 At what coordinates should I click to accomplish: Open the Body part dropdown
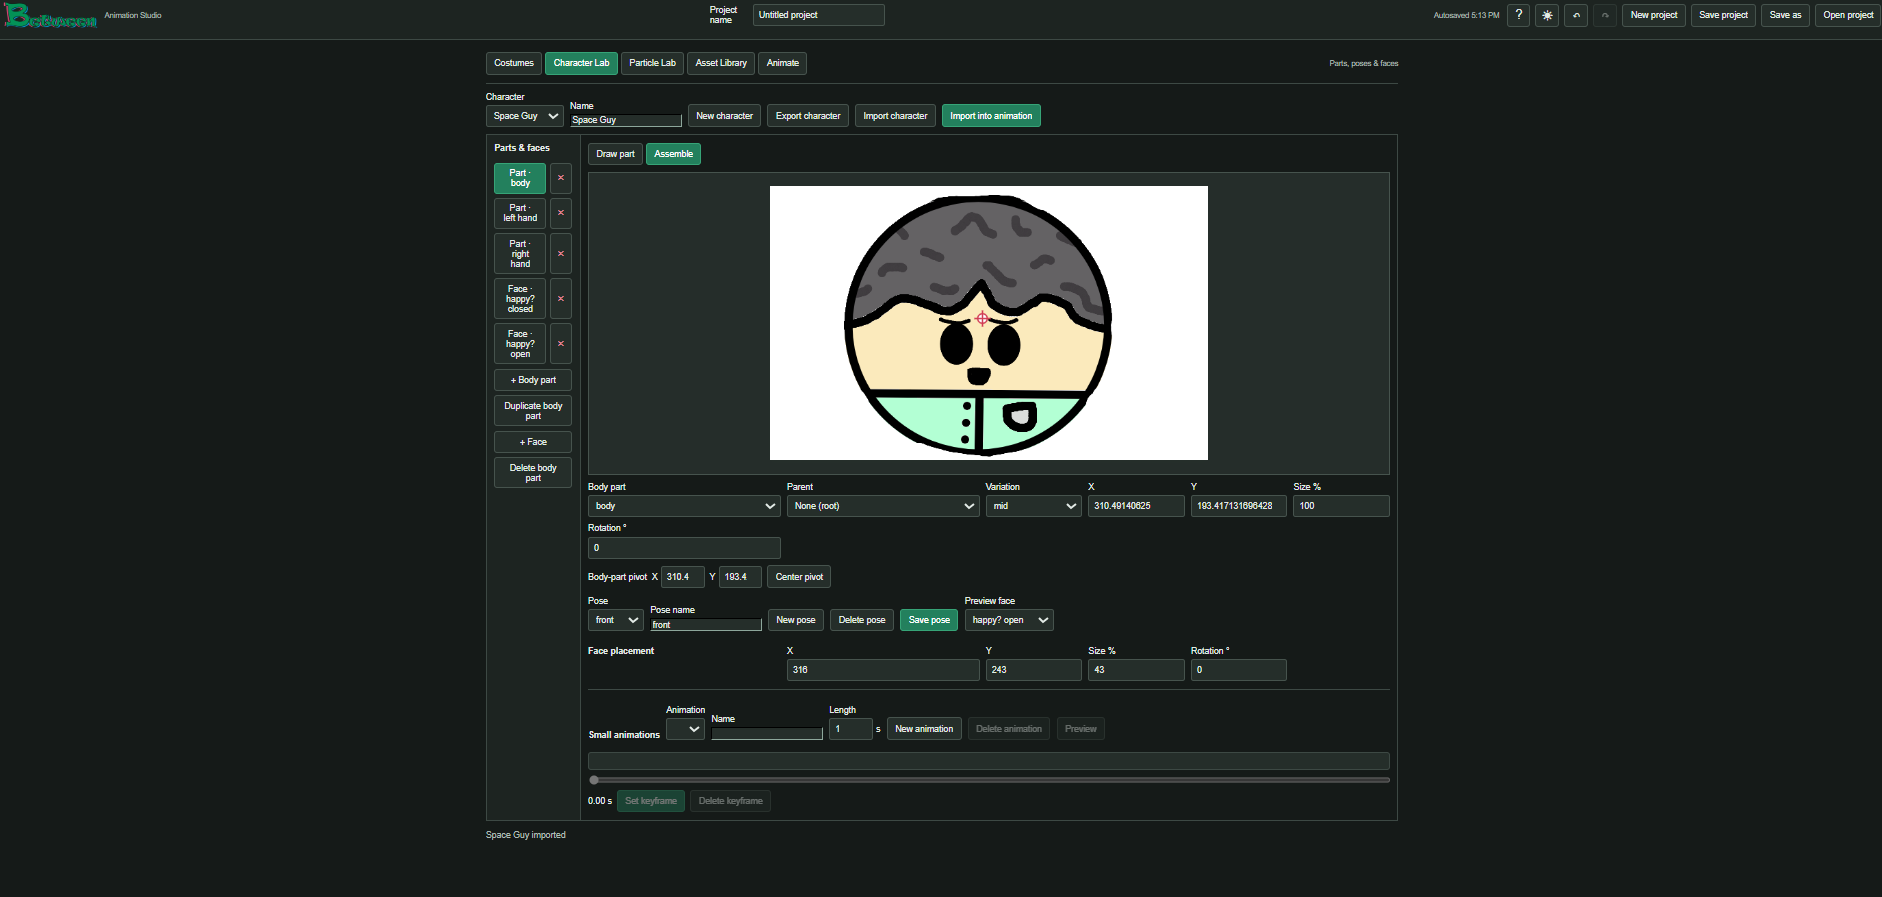(684, 506)
